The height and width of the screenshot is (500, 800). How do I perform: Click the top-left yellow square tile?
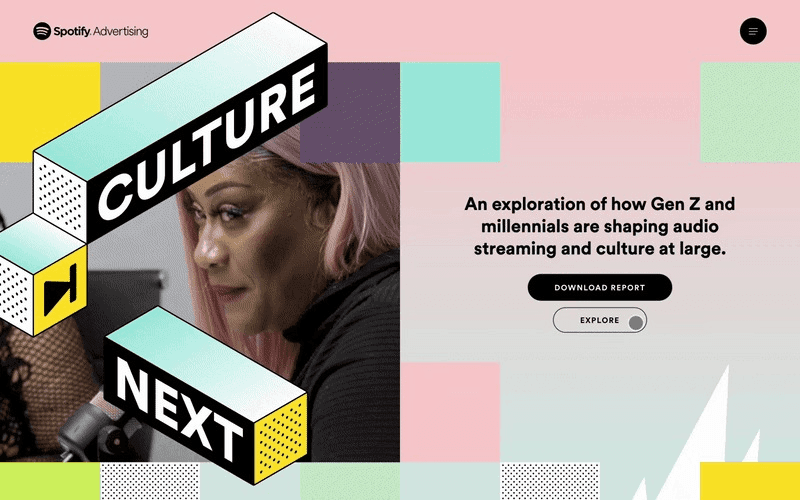click(x=49, y=112)
